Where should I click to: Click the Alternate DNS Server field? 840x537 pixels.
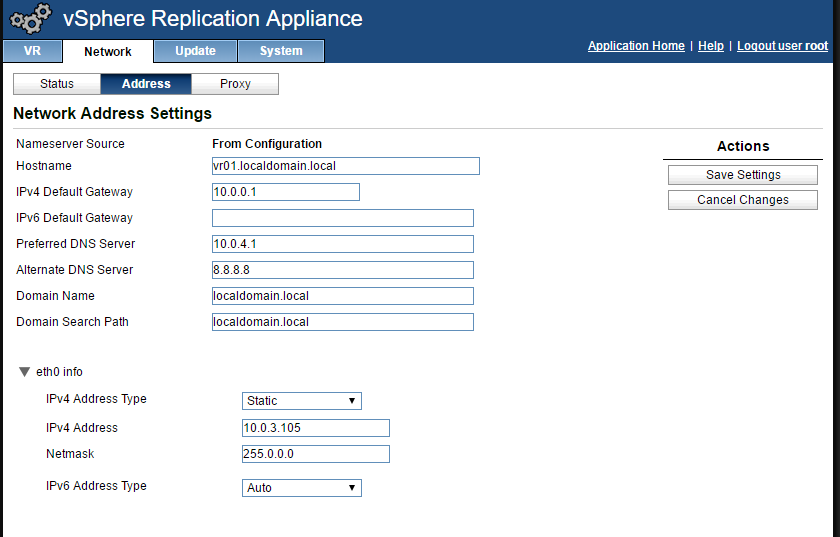tap(342, 270)
